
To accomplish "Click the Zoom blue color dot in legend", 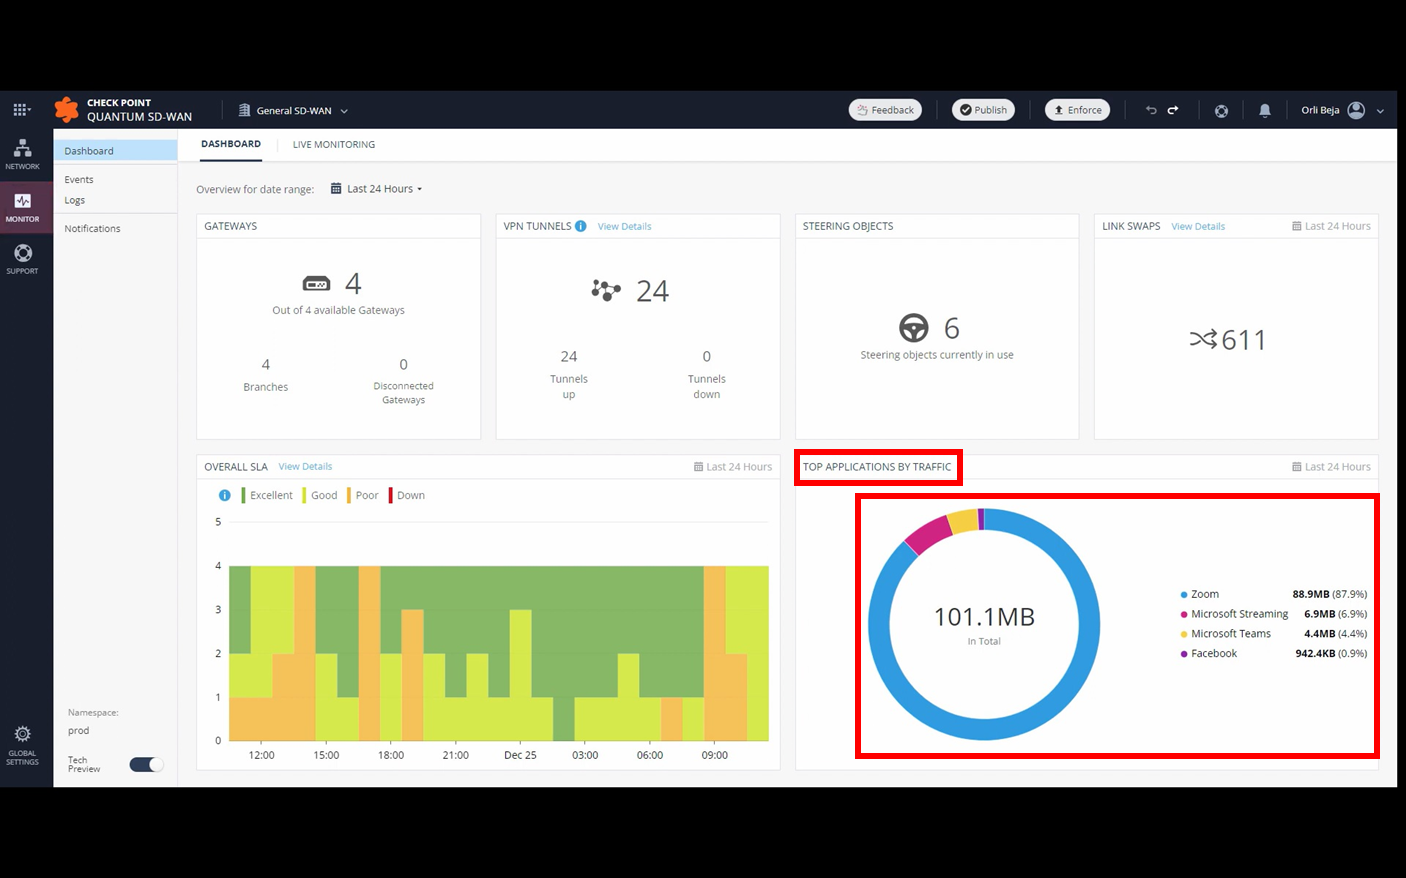I will pos(1184,595).
